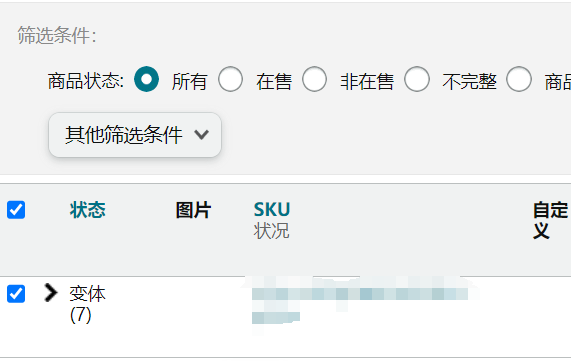Click the 变体 (7) status text
The width and height of the screenshot is (571, 361).
pos(87,304)
